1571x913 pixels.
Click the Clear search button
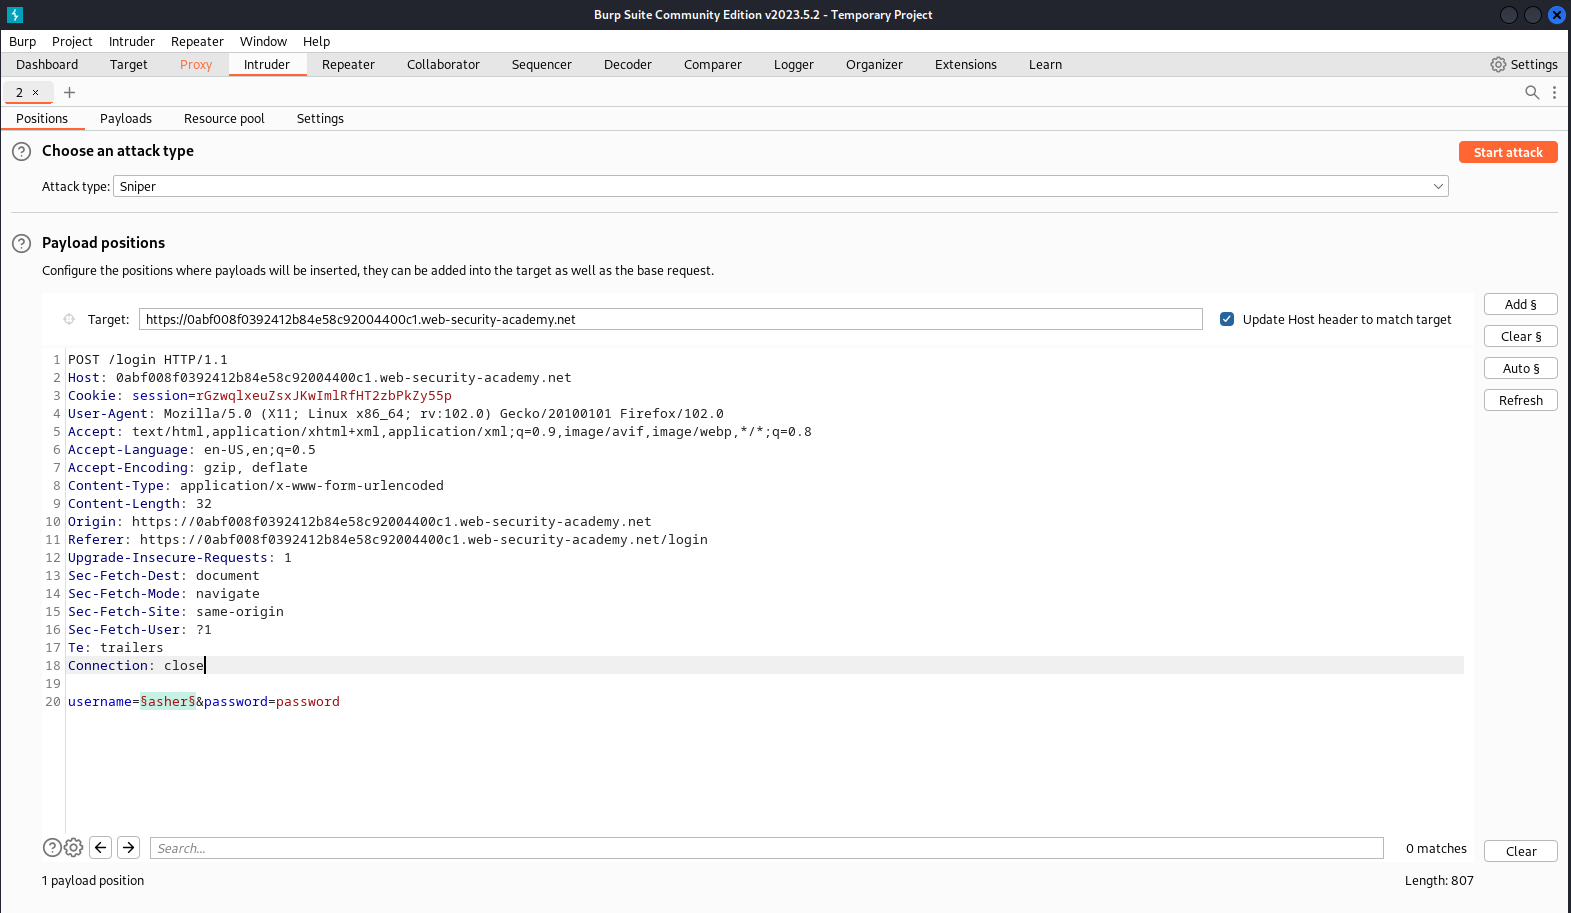[x=1521, y=851]
